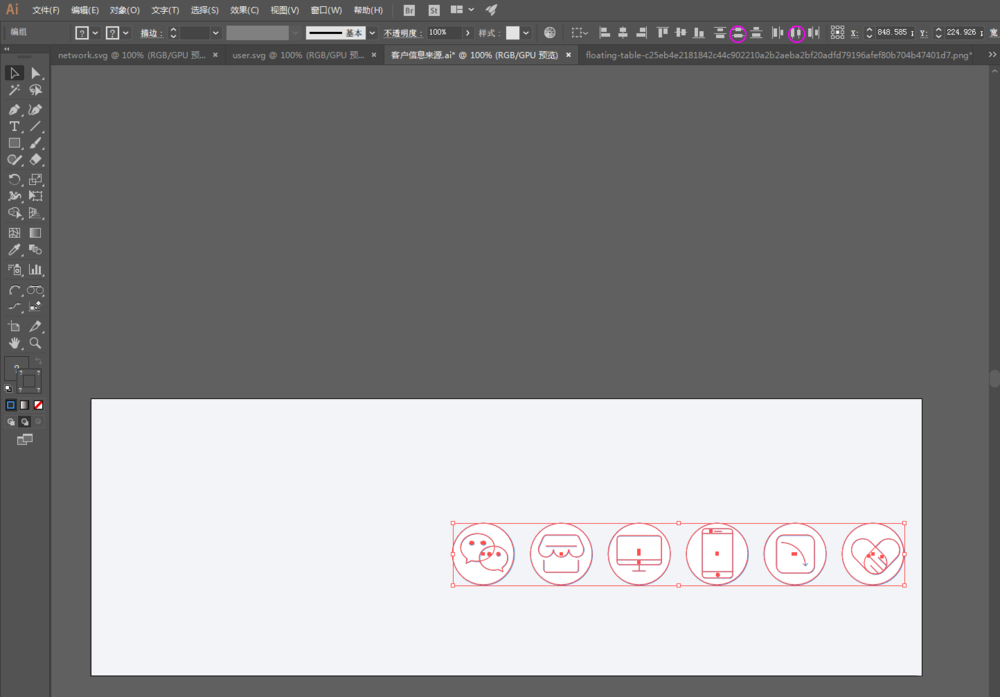This screenshot has width=1000, height=697.
Task: Activate the Magic Wand tool
Action: [x=14, y=91]
